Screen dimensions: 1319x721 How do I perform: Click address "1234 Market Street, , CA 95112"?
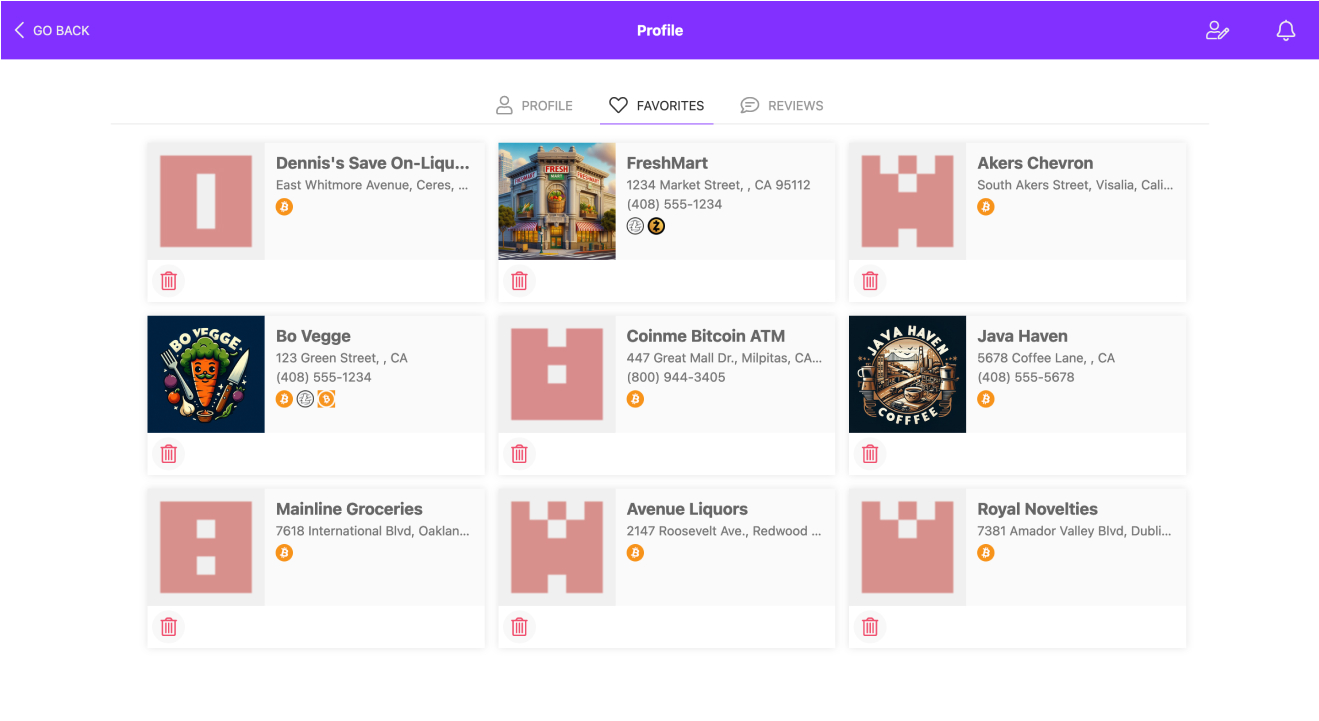(718, 185)
